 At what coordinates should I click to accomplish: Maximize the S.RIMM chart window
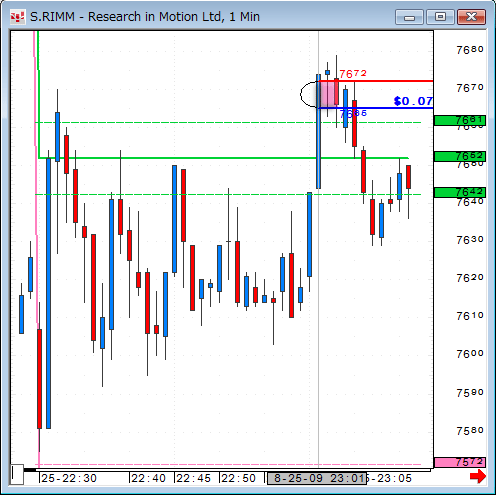point(440,17)
